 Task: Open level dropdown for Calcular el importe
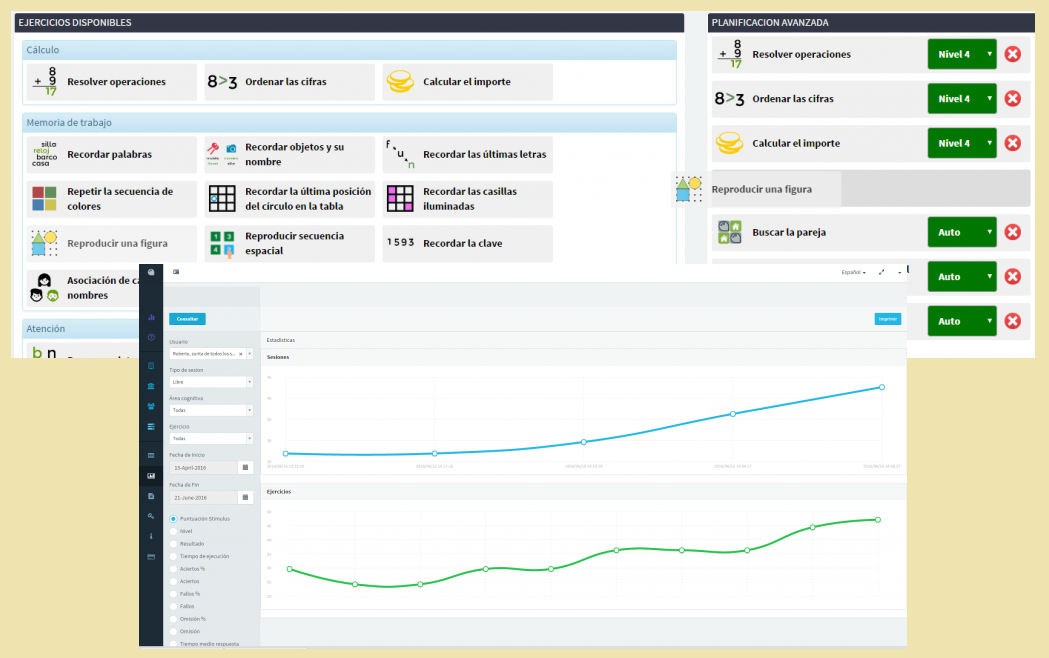click(962, 143)
